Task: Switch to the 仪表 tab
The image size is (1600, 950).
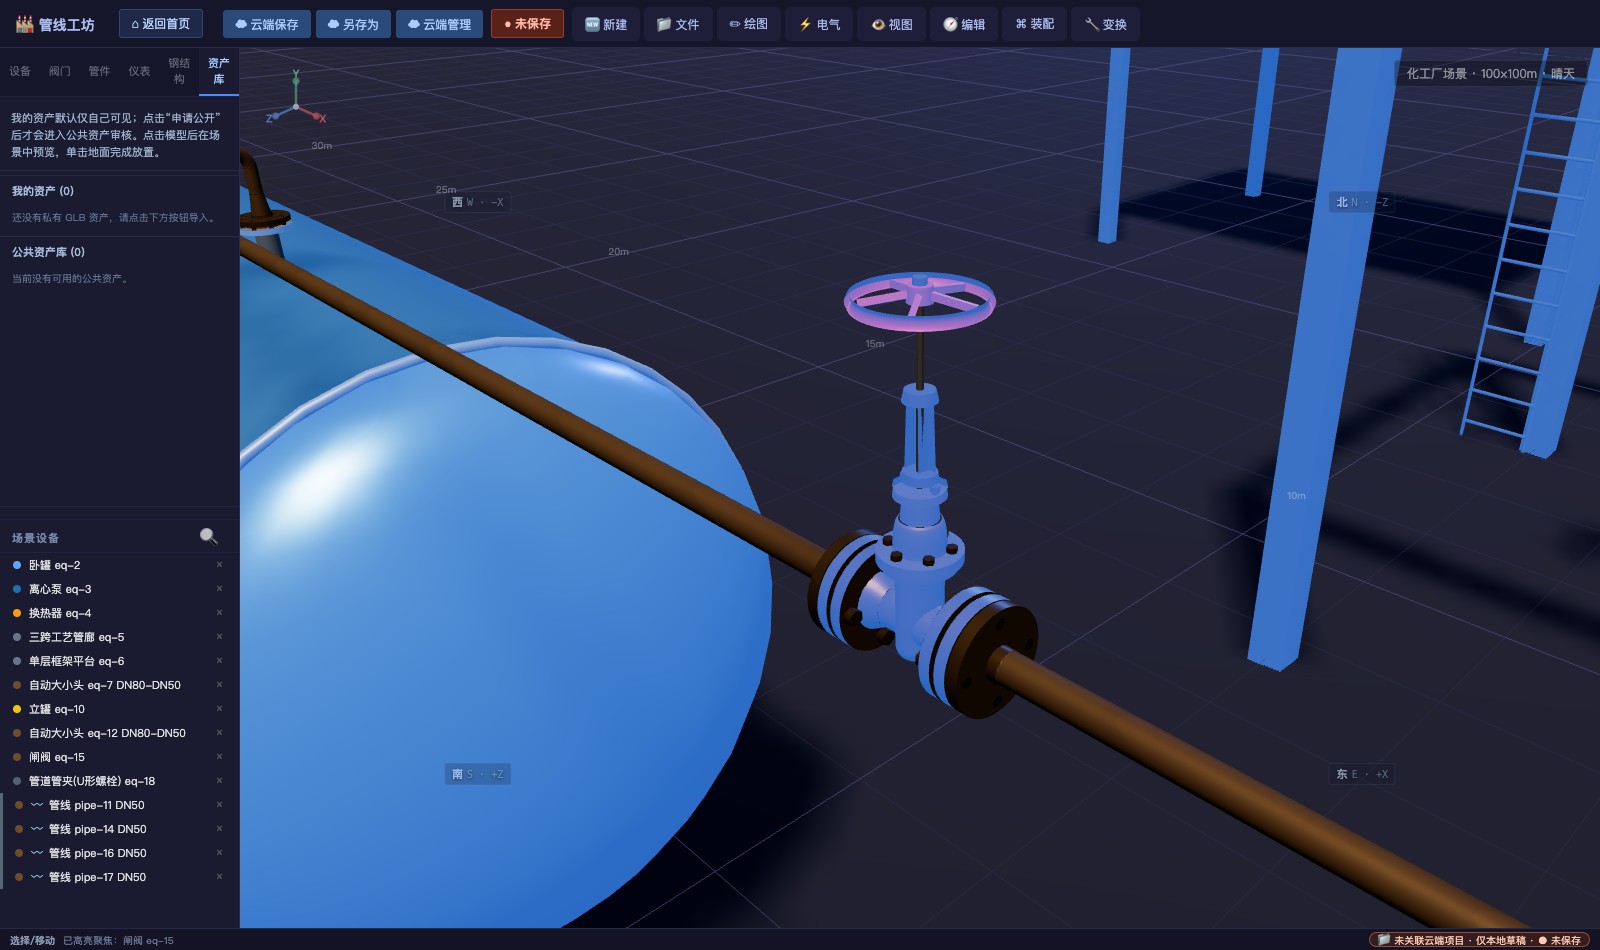Action: [139, 71]
